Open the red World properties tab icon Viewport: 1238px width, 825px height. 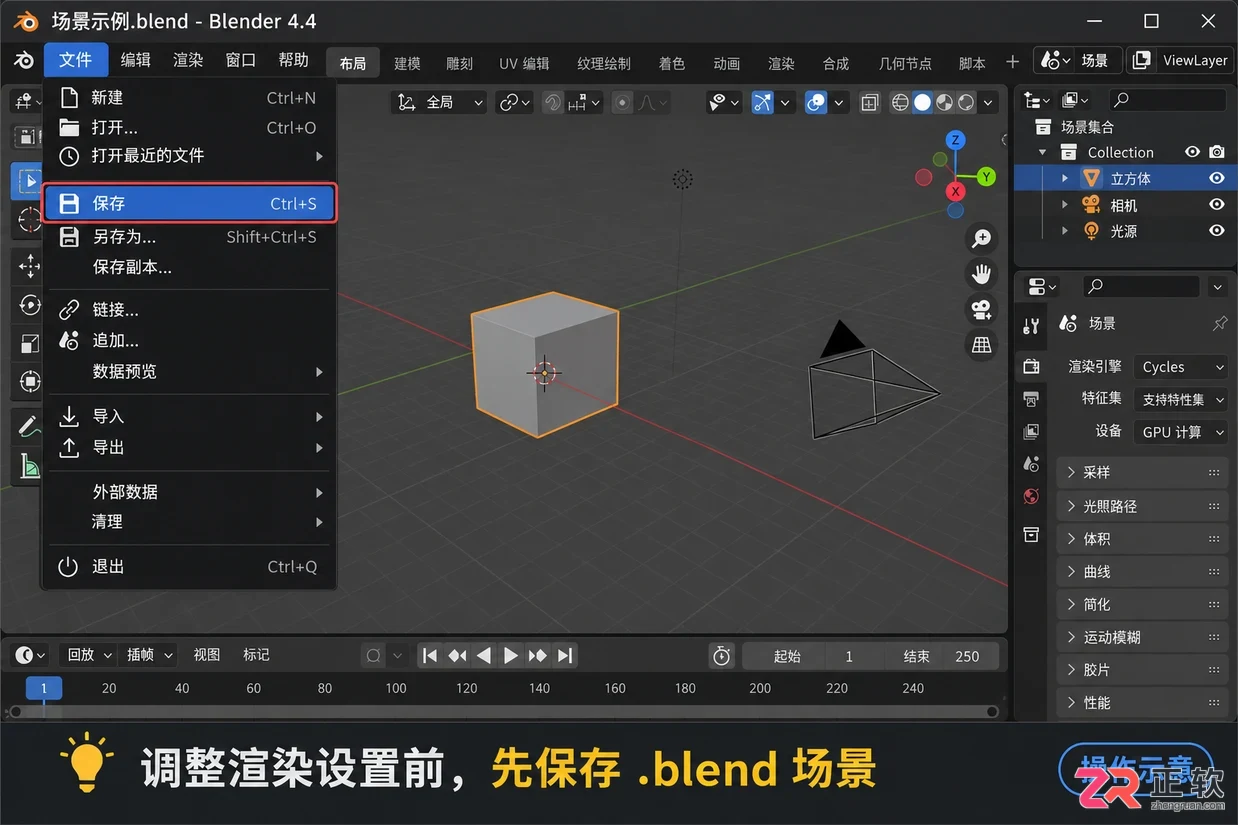click(x=1031, y=497)
